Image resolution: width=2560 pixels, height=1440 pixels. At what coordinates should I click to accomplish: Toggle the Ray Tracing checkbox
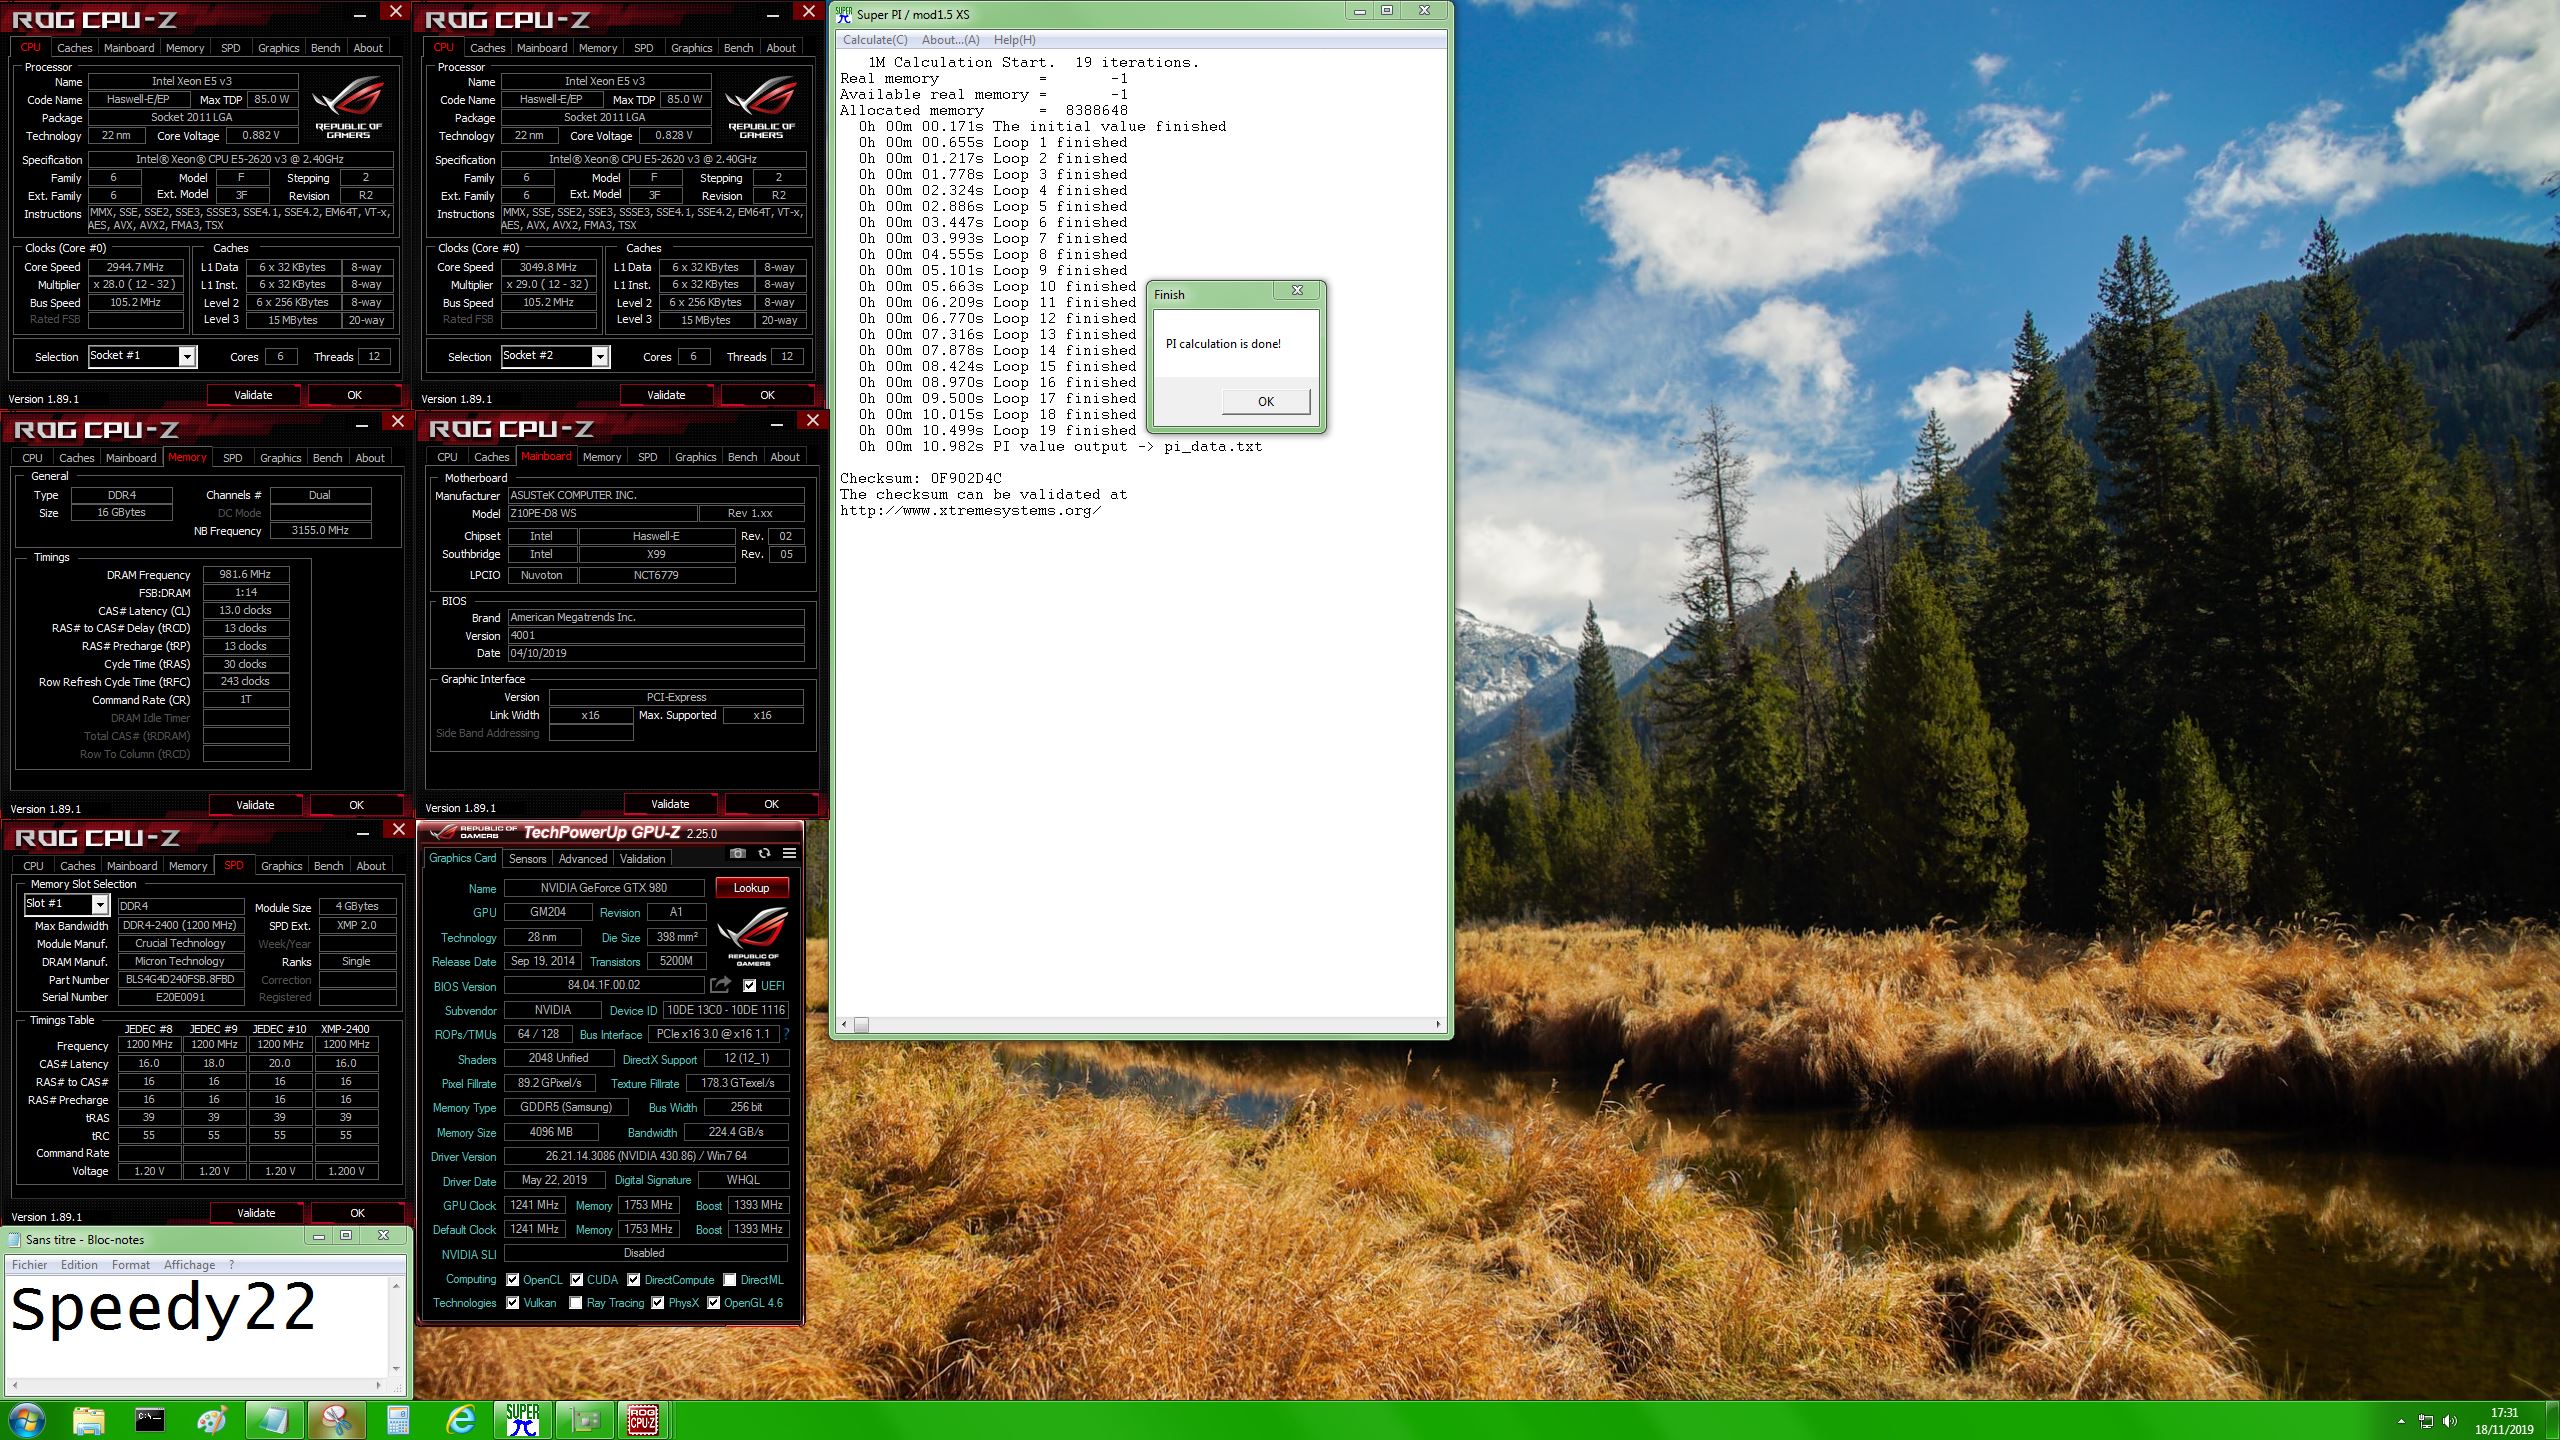point(576,1302)
